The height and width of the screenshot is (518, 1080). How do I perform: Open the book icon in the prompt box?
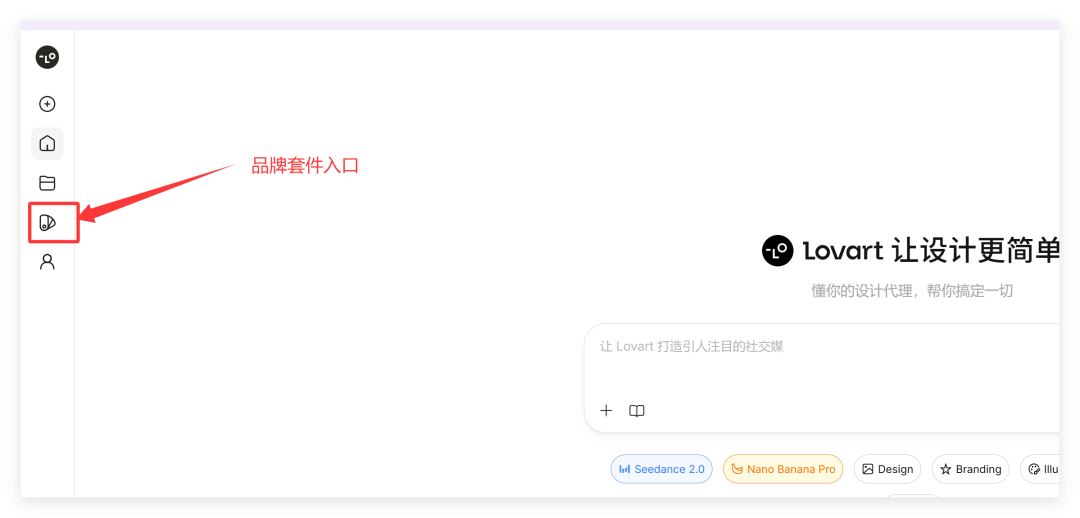click(637, 411)
